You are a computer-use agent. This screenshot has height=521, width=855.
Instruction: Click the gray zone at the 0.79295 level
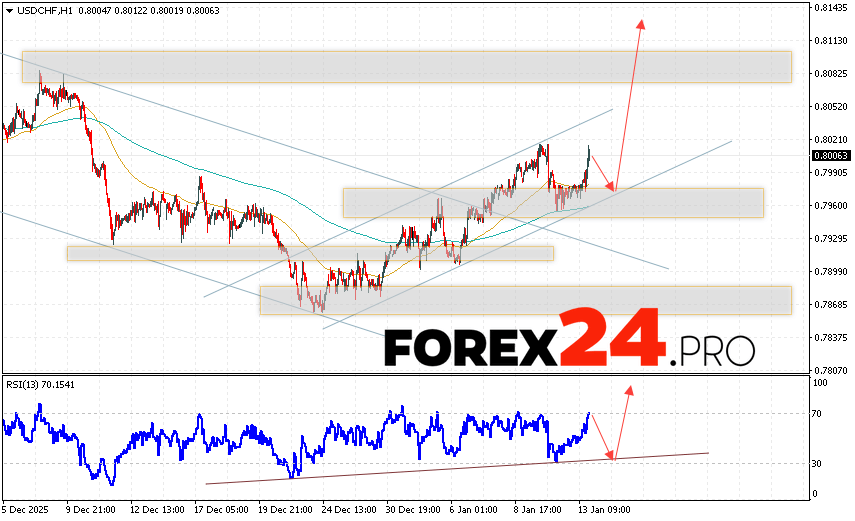[310, 253]
